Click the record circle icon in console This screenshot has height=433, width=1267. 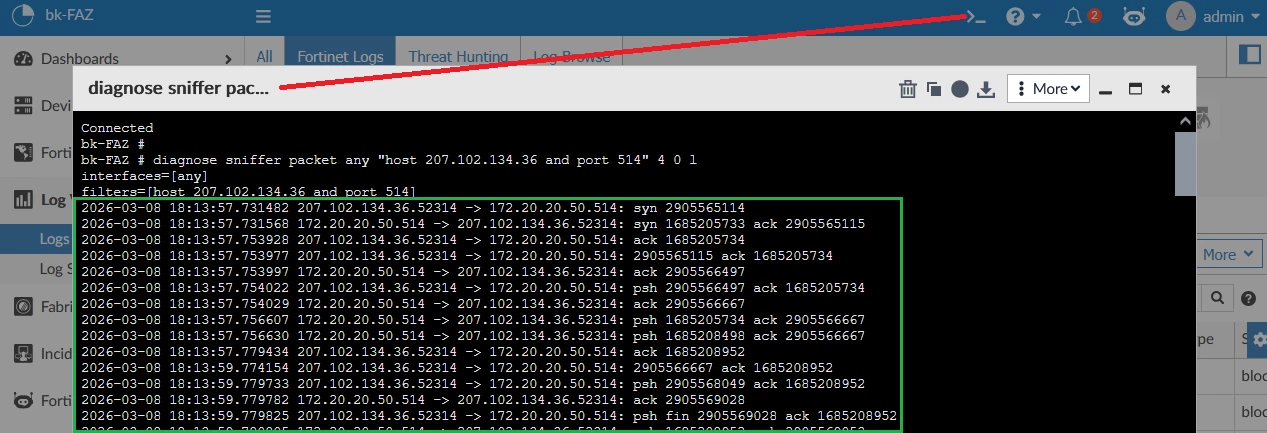pos(960,89)
